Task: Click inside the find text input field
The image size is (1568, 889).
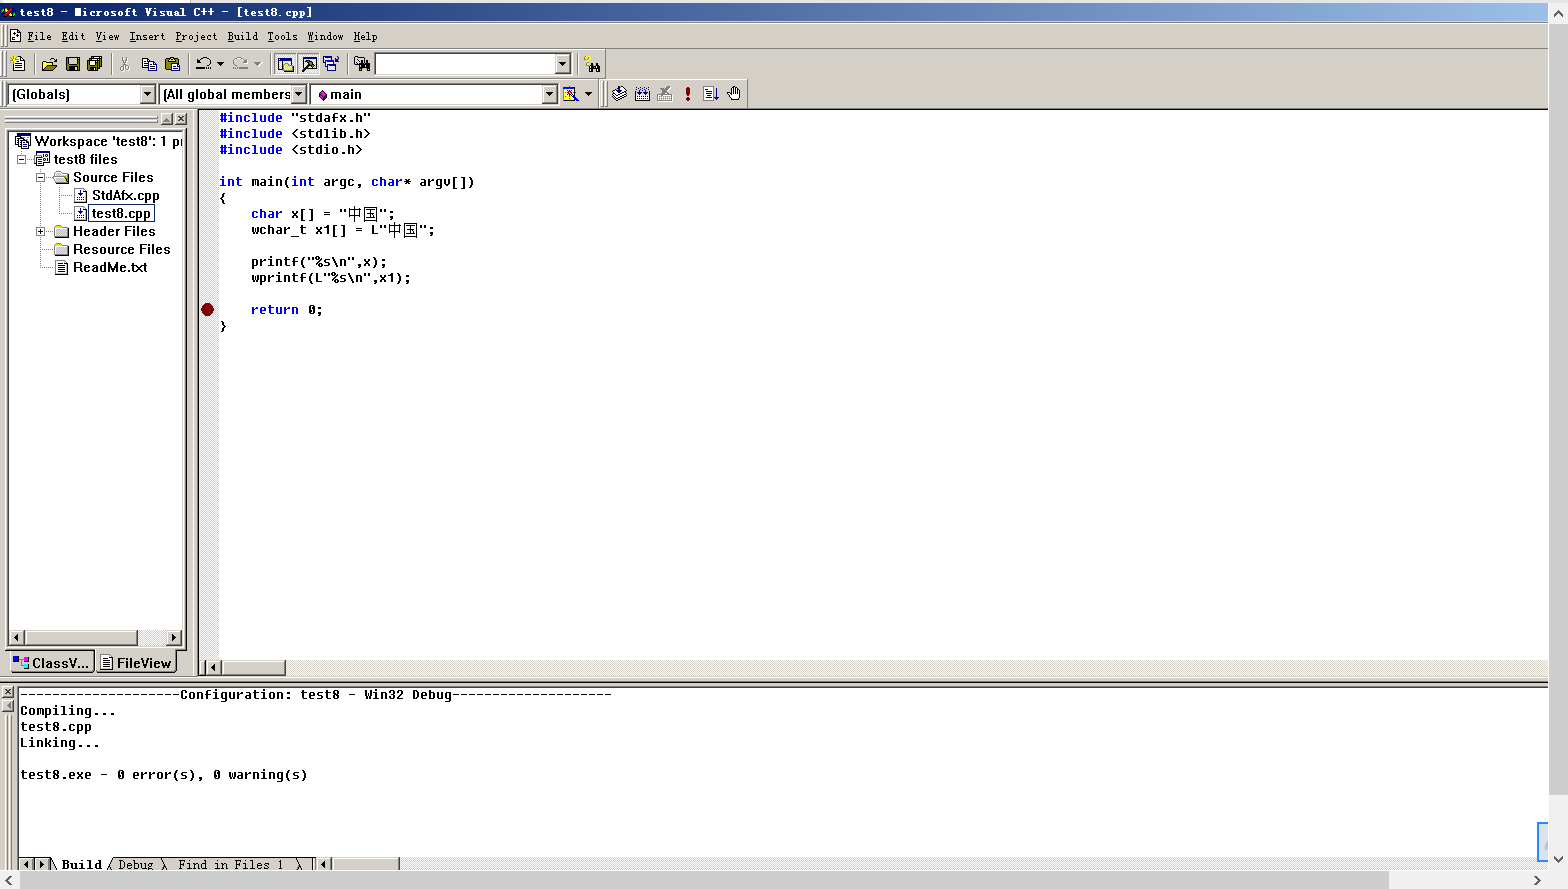Action: (x=465, y=64)
